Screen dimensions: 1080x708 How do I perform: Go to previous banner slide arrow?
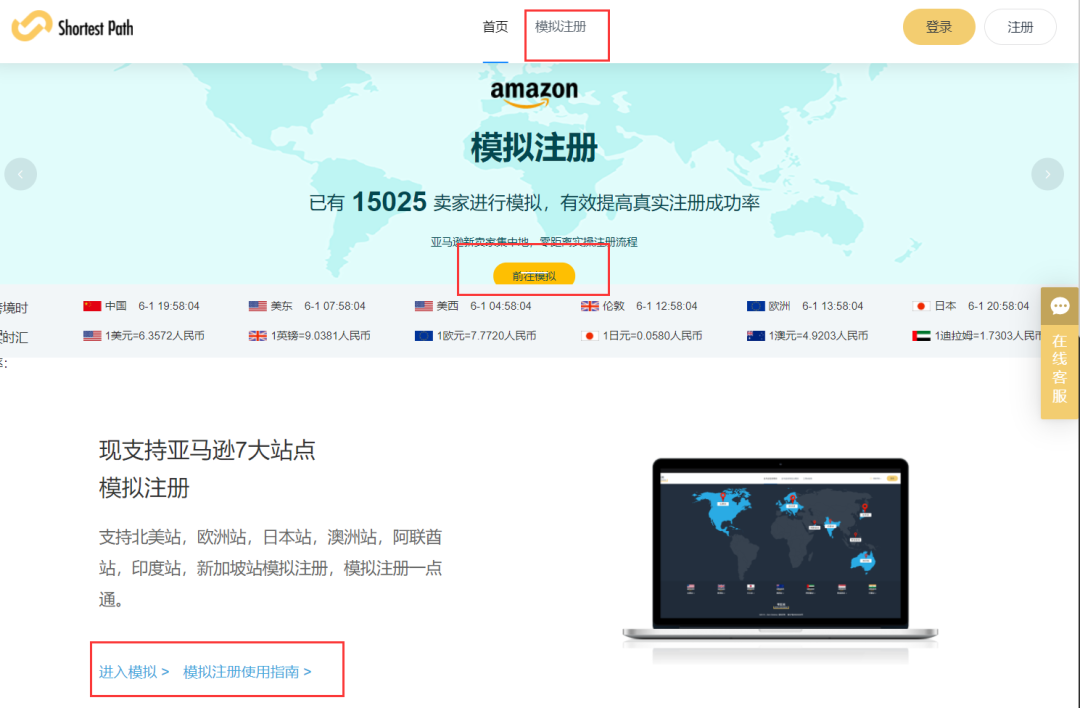(21, 174)
